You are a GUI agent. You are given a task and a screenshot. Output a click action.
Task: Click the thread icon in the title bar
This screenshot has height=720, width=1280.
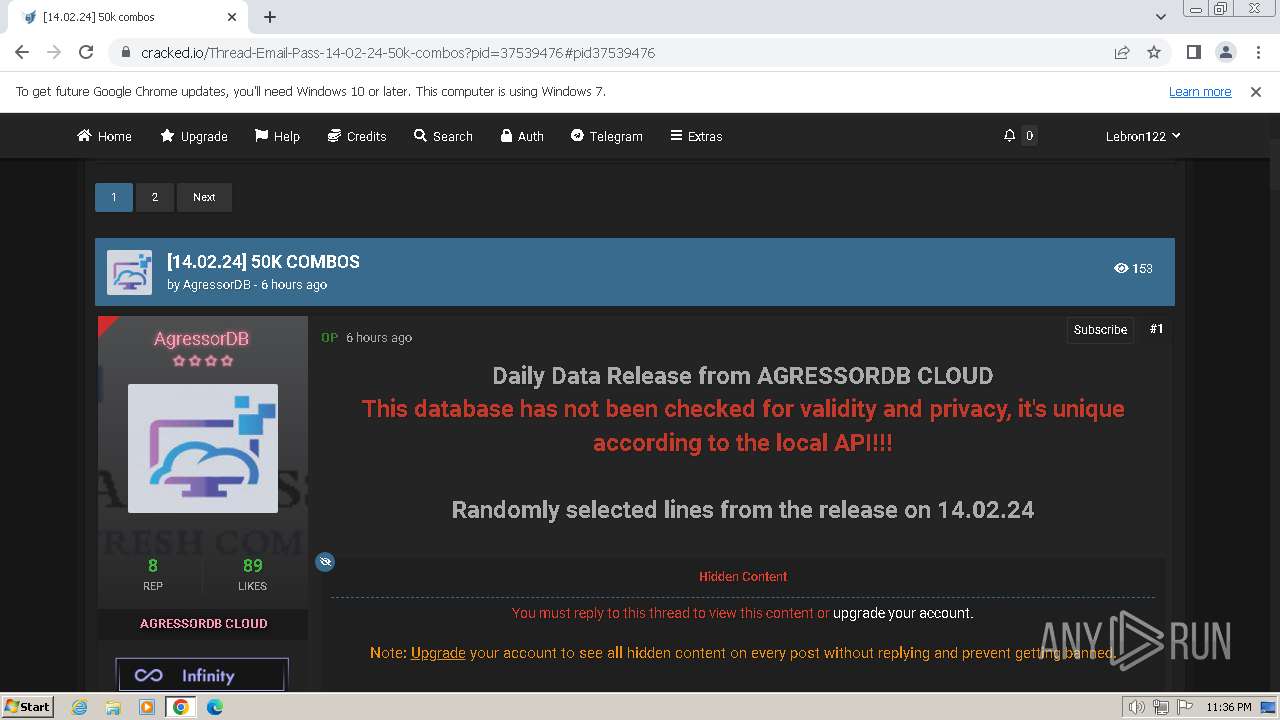[130, 272]
